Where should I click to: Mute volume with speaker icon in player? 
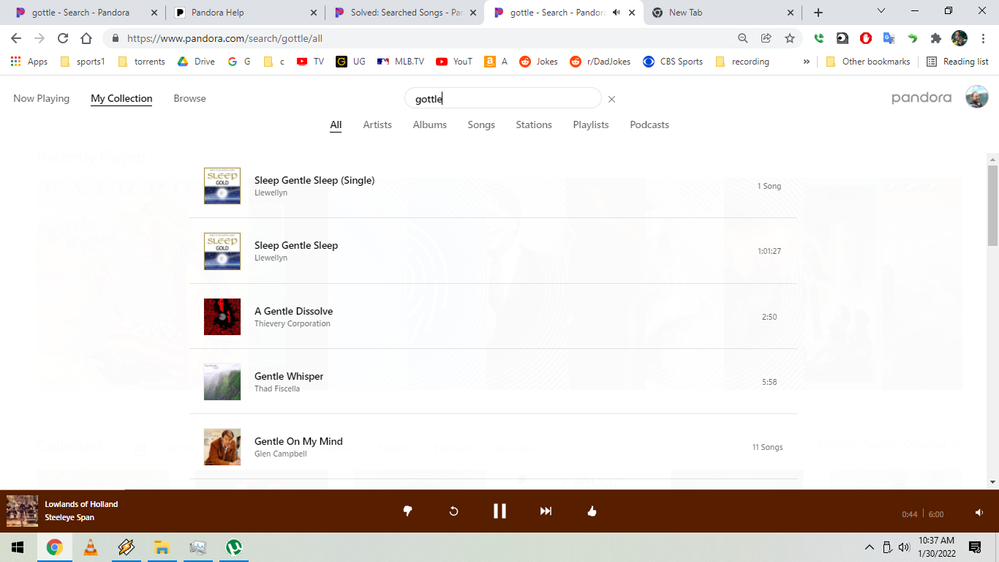click(x=978, y=513)
